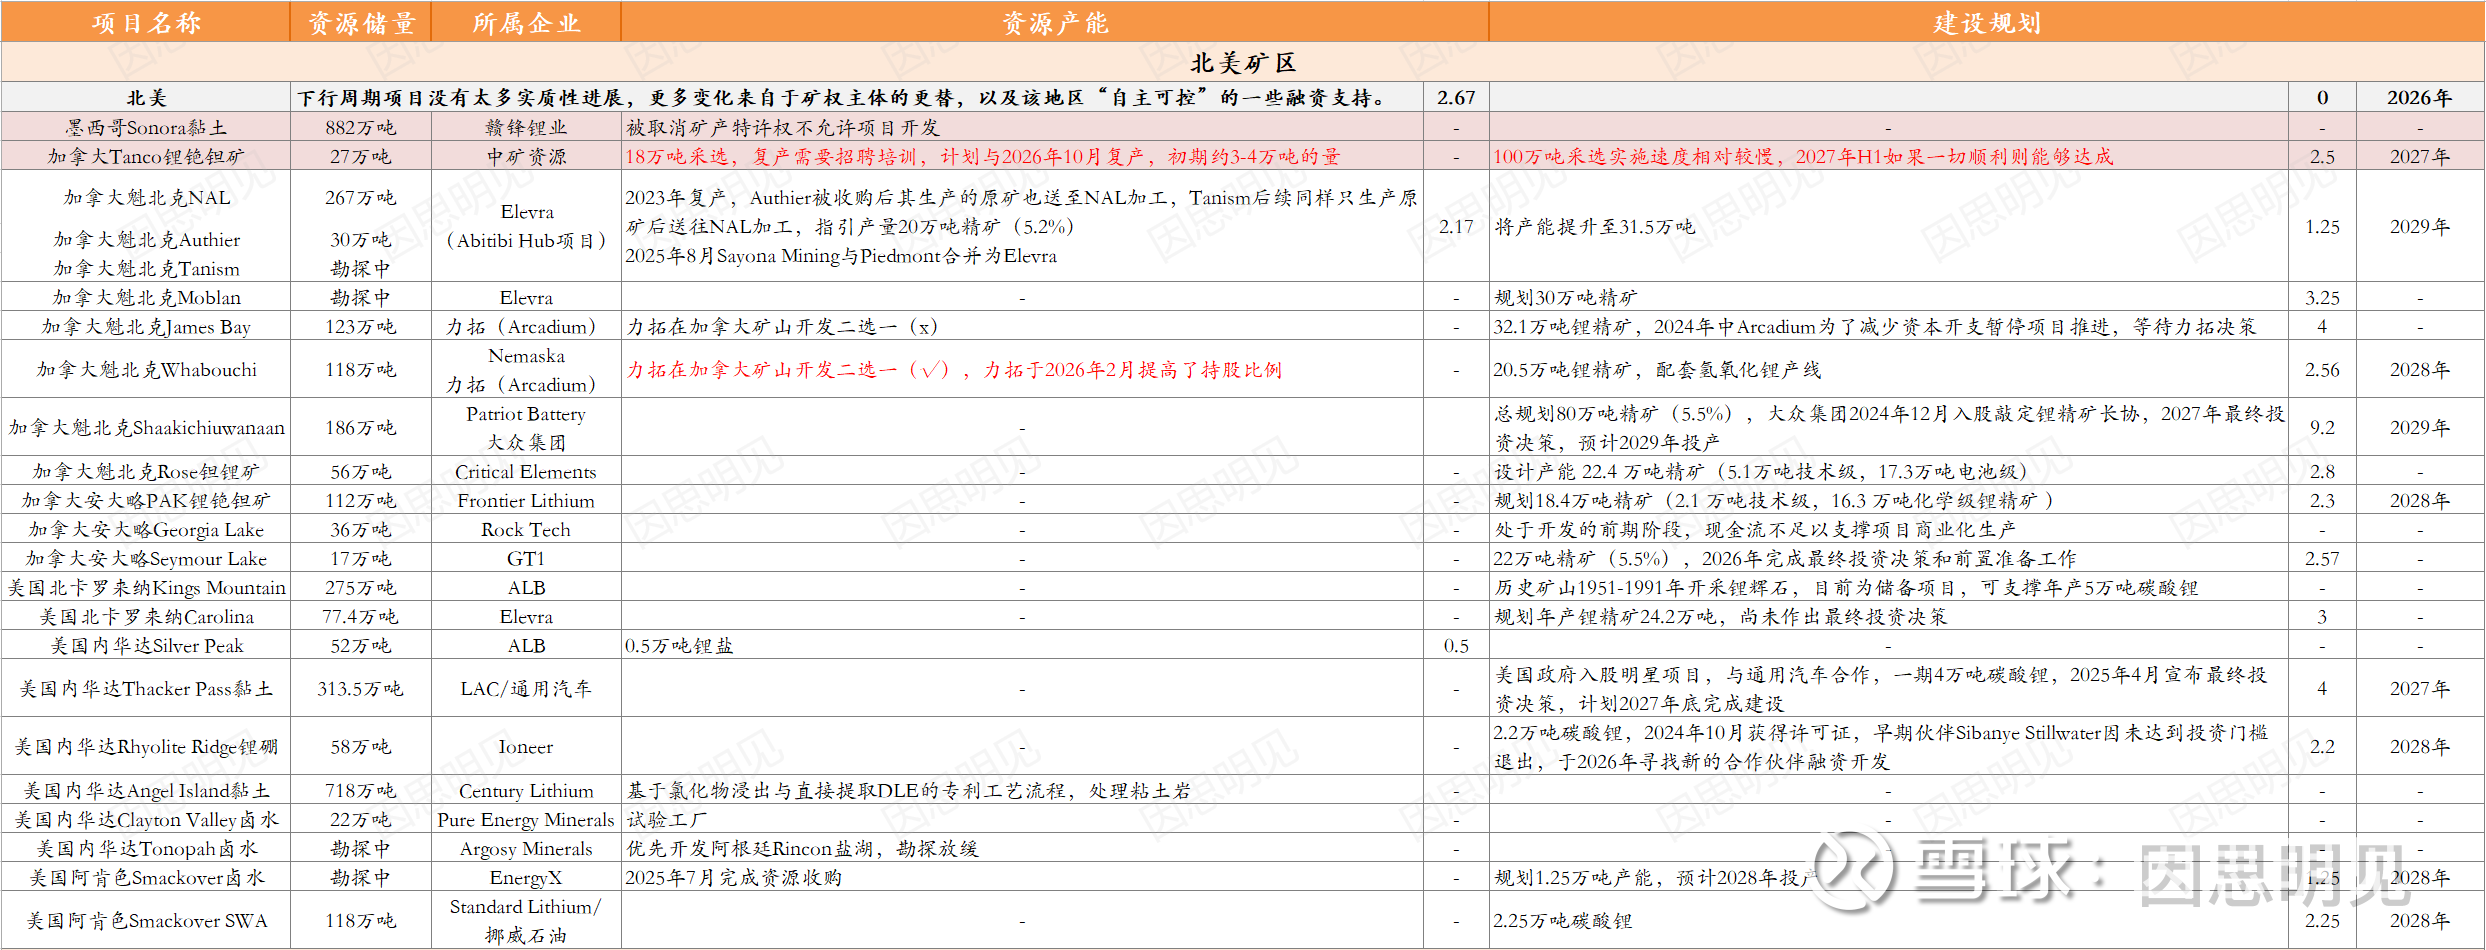The width and height of the screenshot is (2486, 950).
Task: Click the 美国北卡罗来纳Carolina project name
Action: [147, 616]
